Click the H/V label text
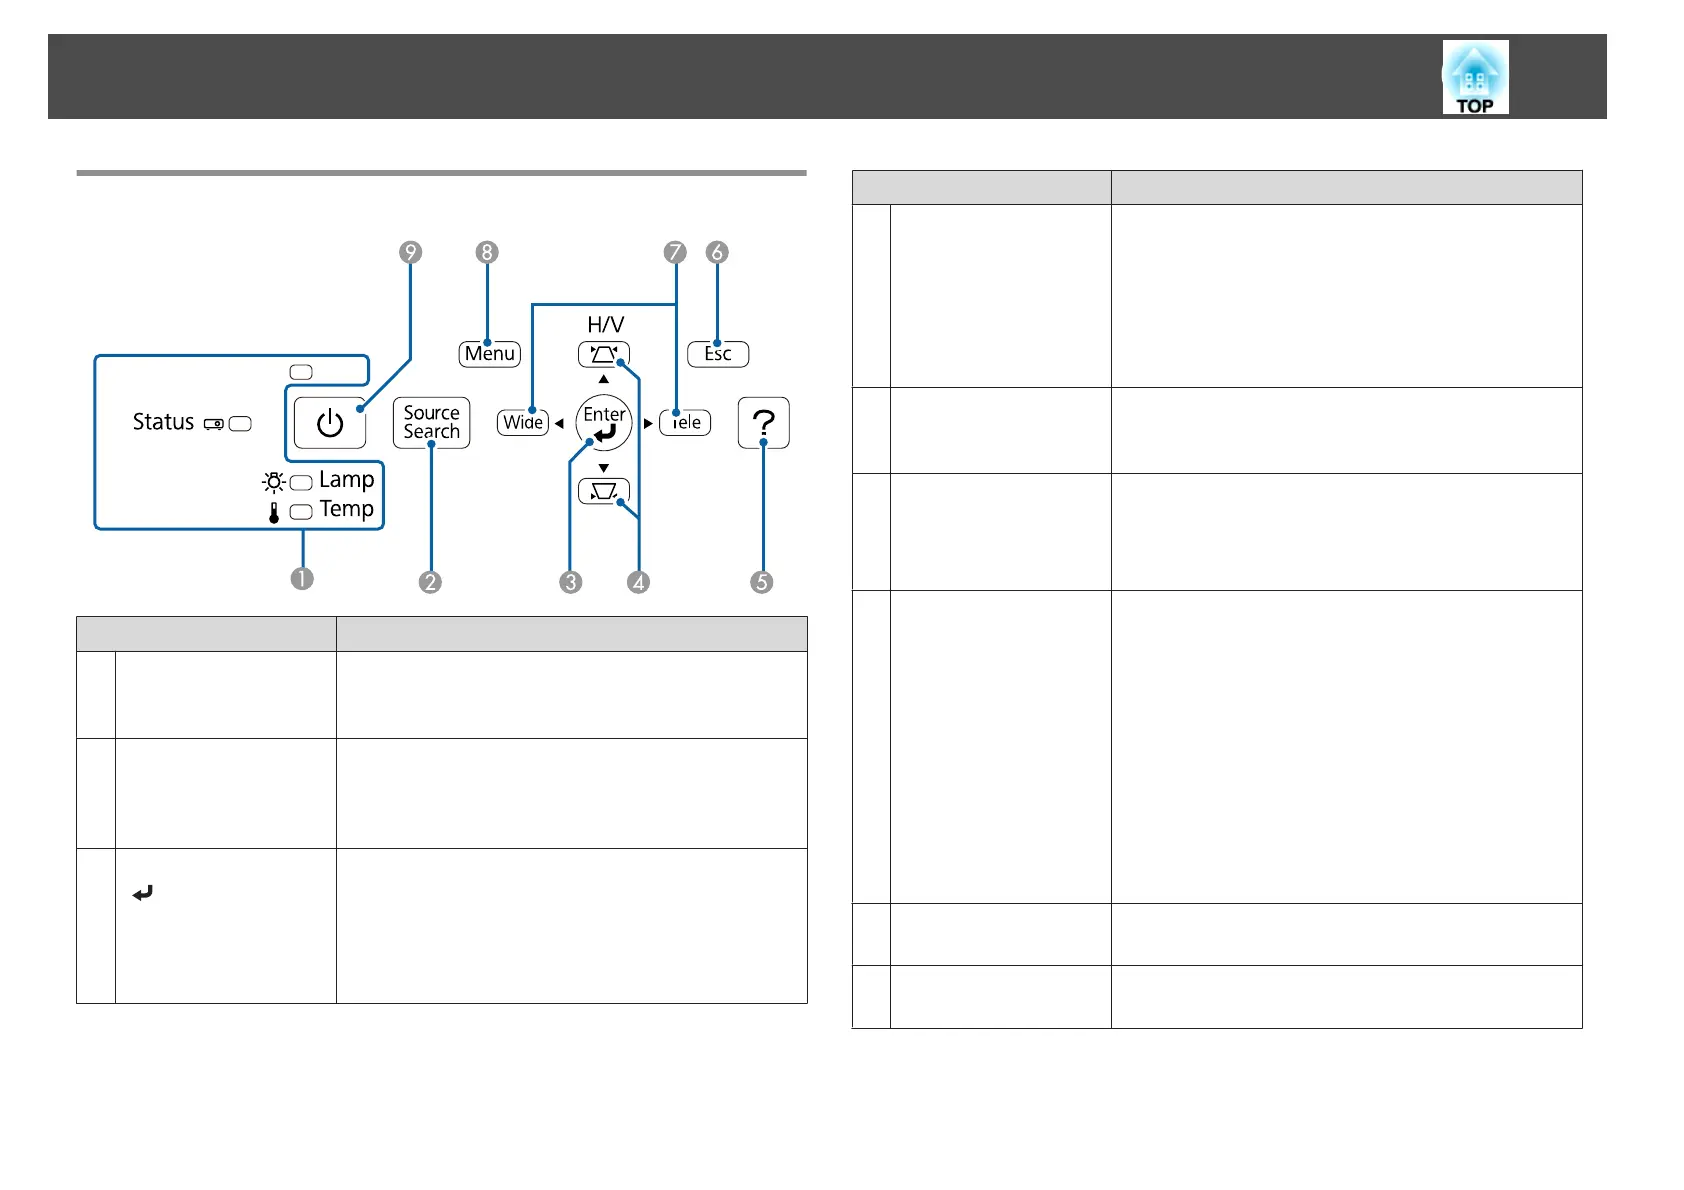Screen dimensions: 1684x1190 pyautogui.click(x=605, y=324)
